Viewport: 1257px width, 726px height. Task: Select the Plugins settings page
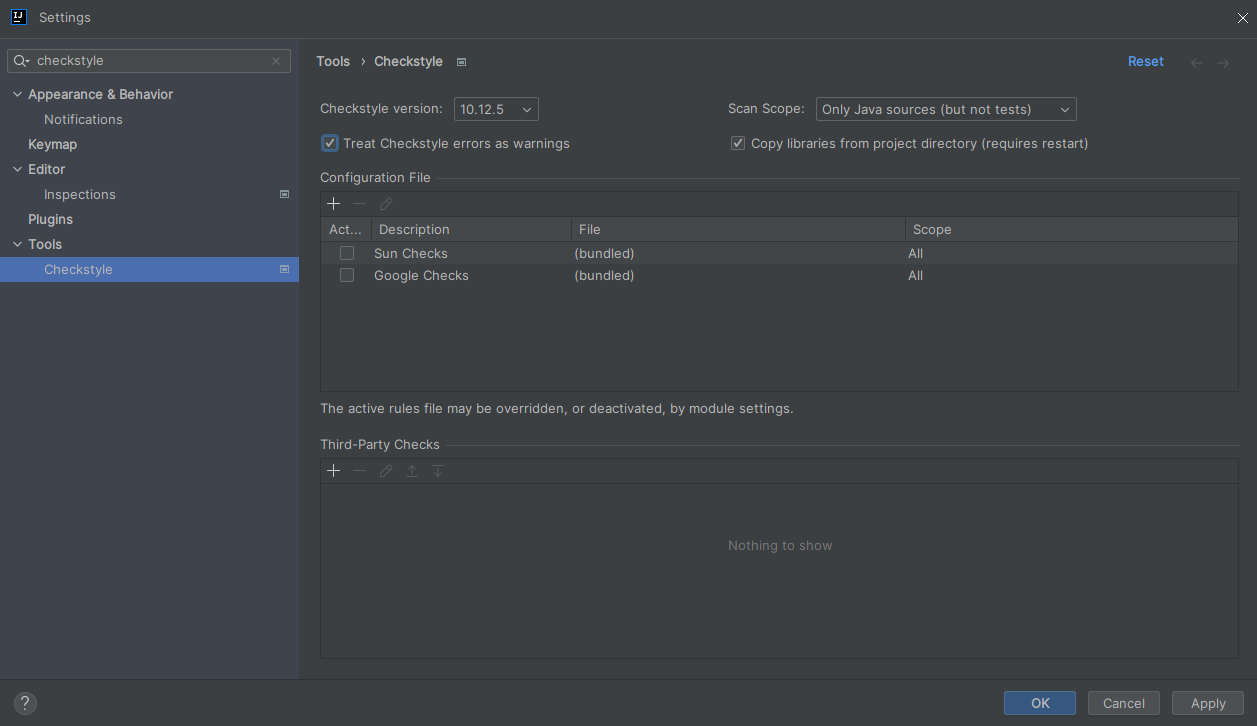[50, 219]
